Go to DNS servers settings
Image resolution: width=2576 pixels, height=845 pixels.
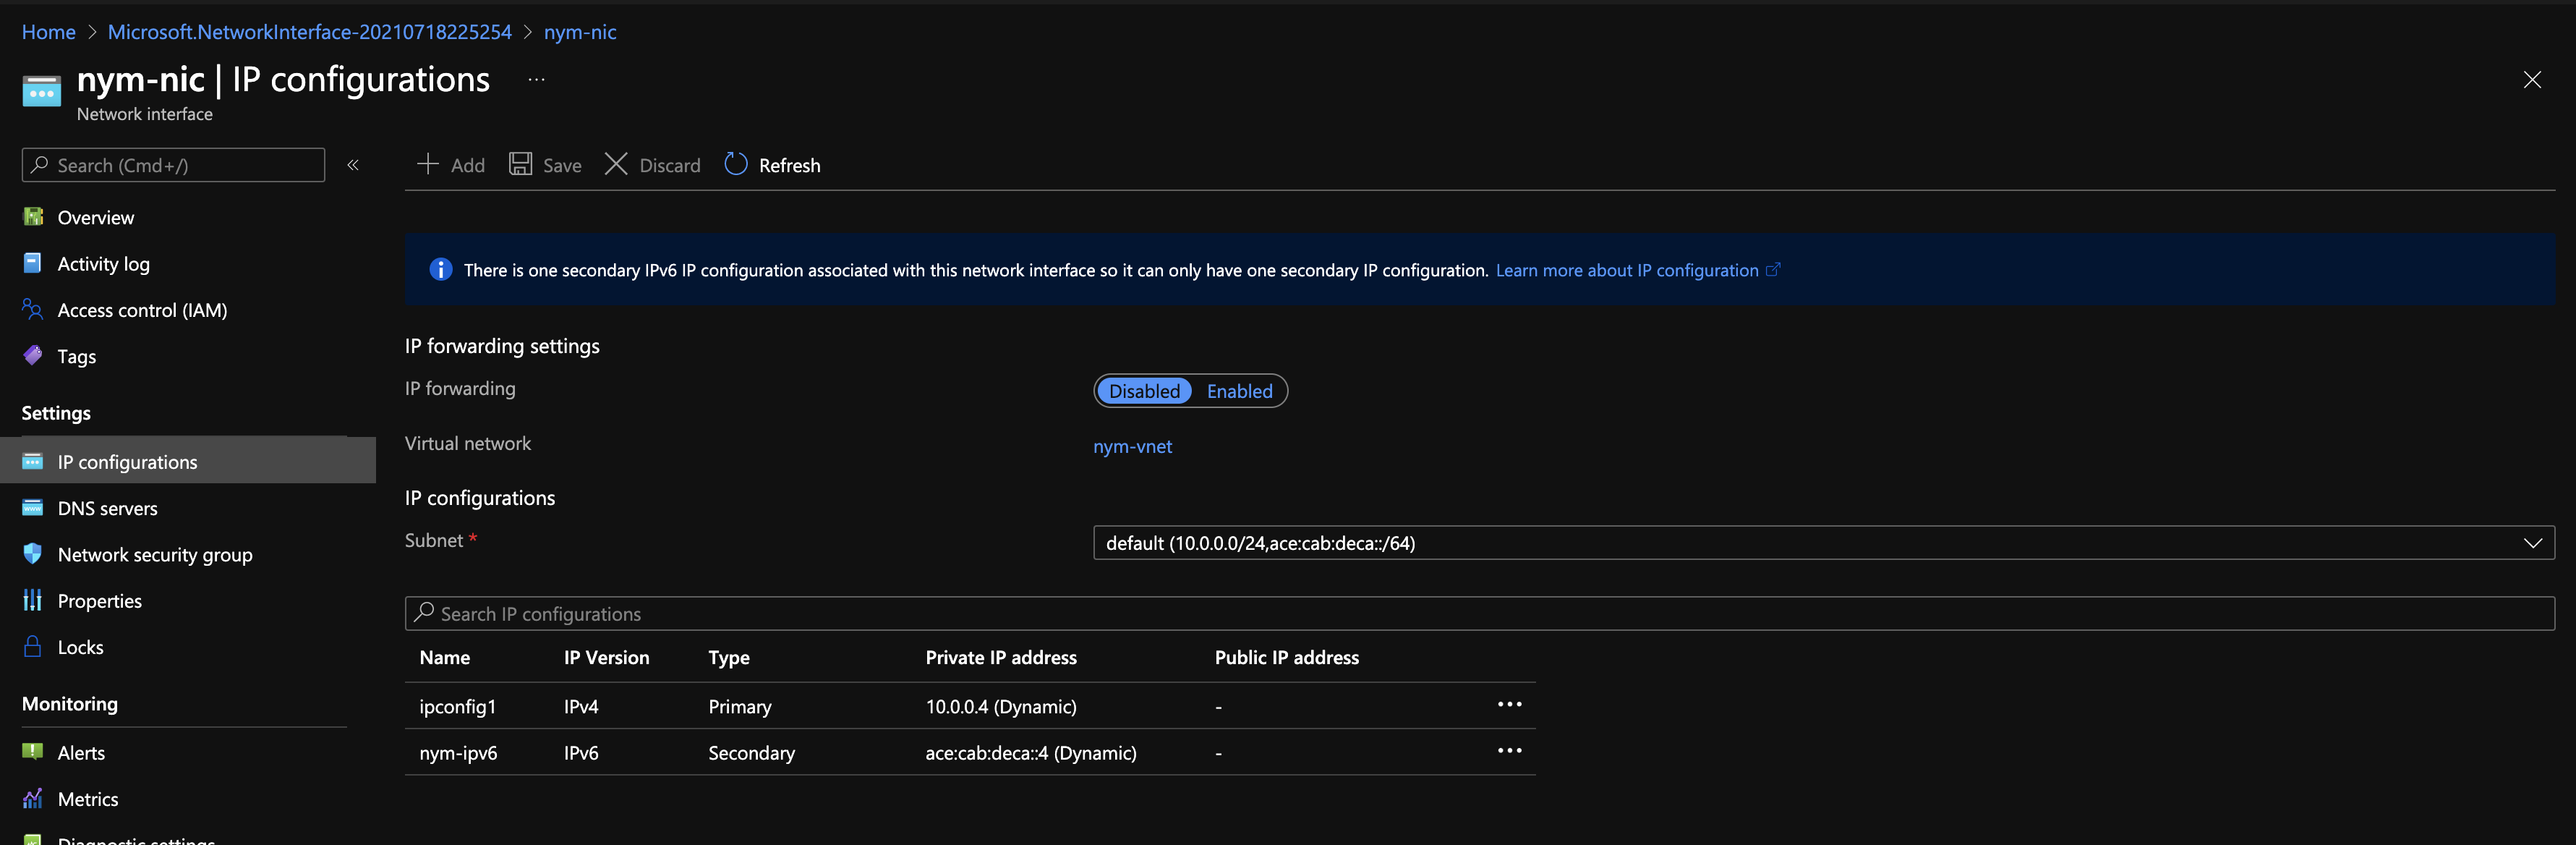(107, 508)
